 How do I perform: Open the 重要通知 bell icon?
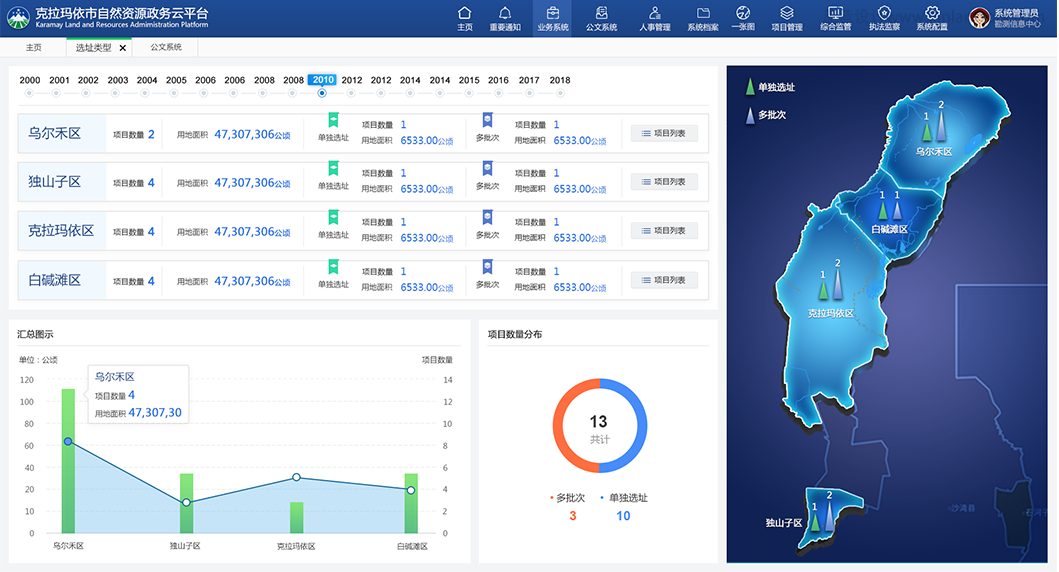pyautogui.click(x=505, y=13)
